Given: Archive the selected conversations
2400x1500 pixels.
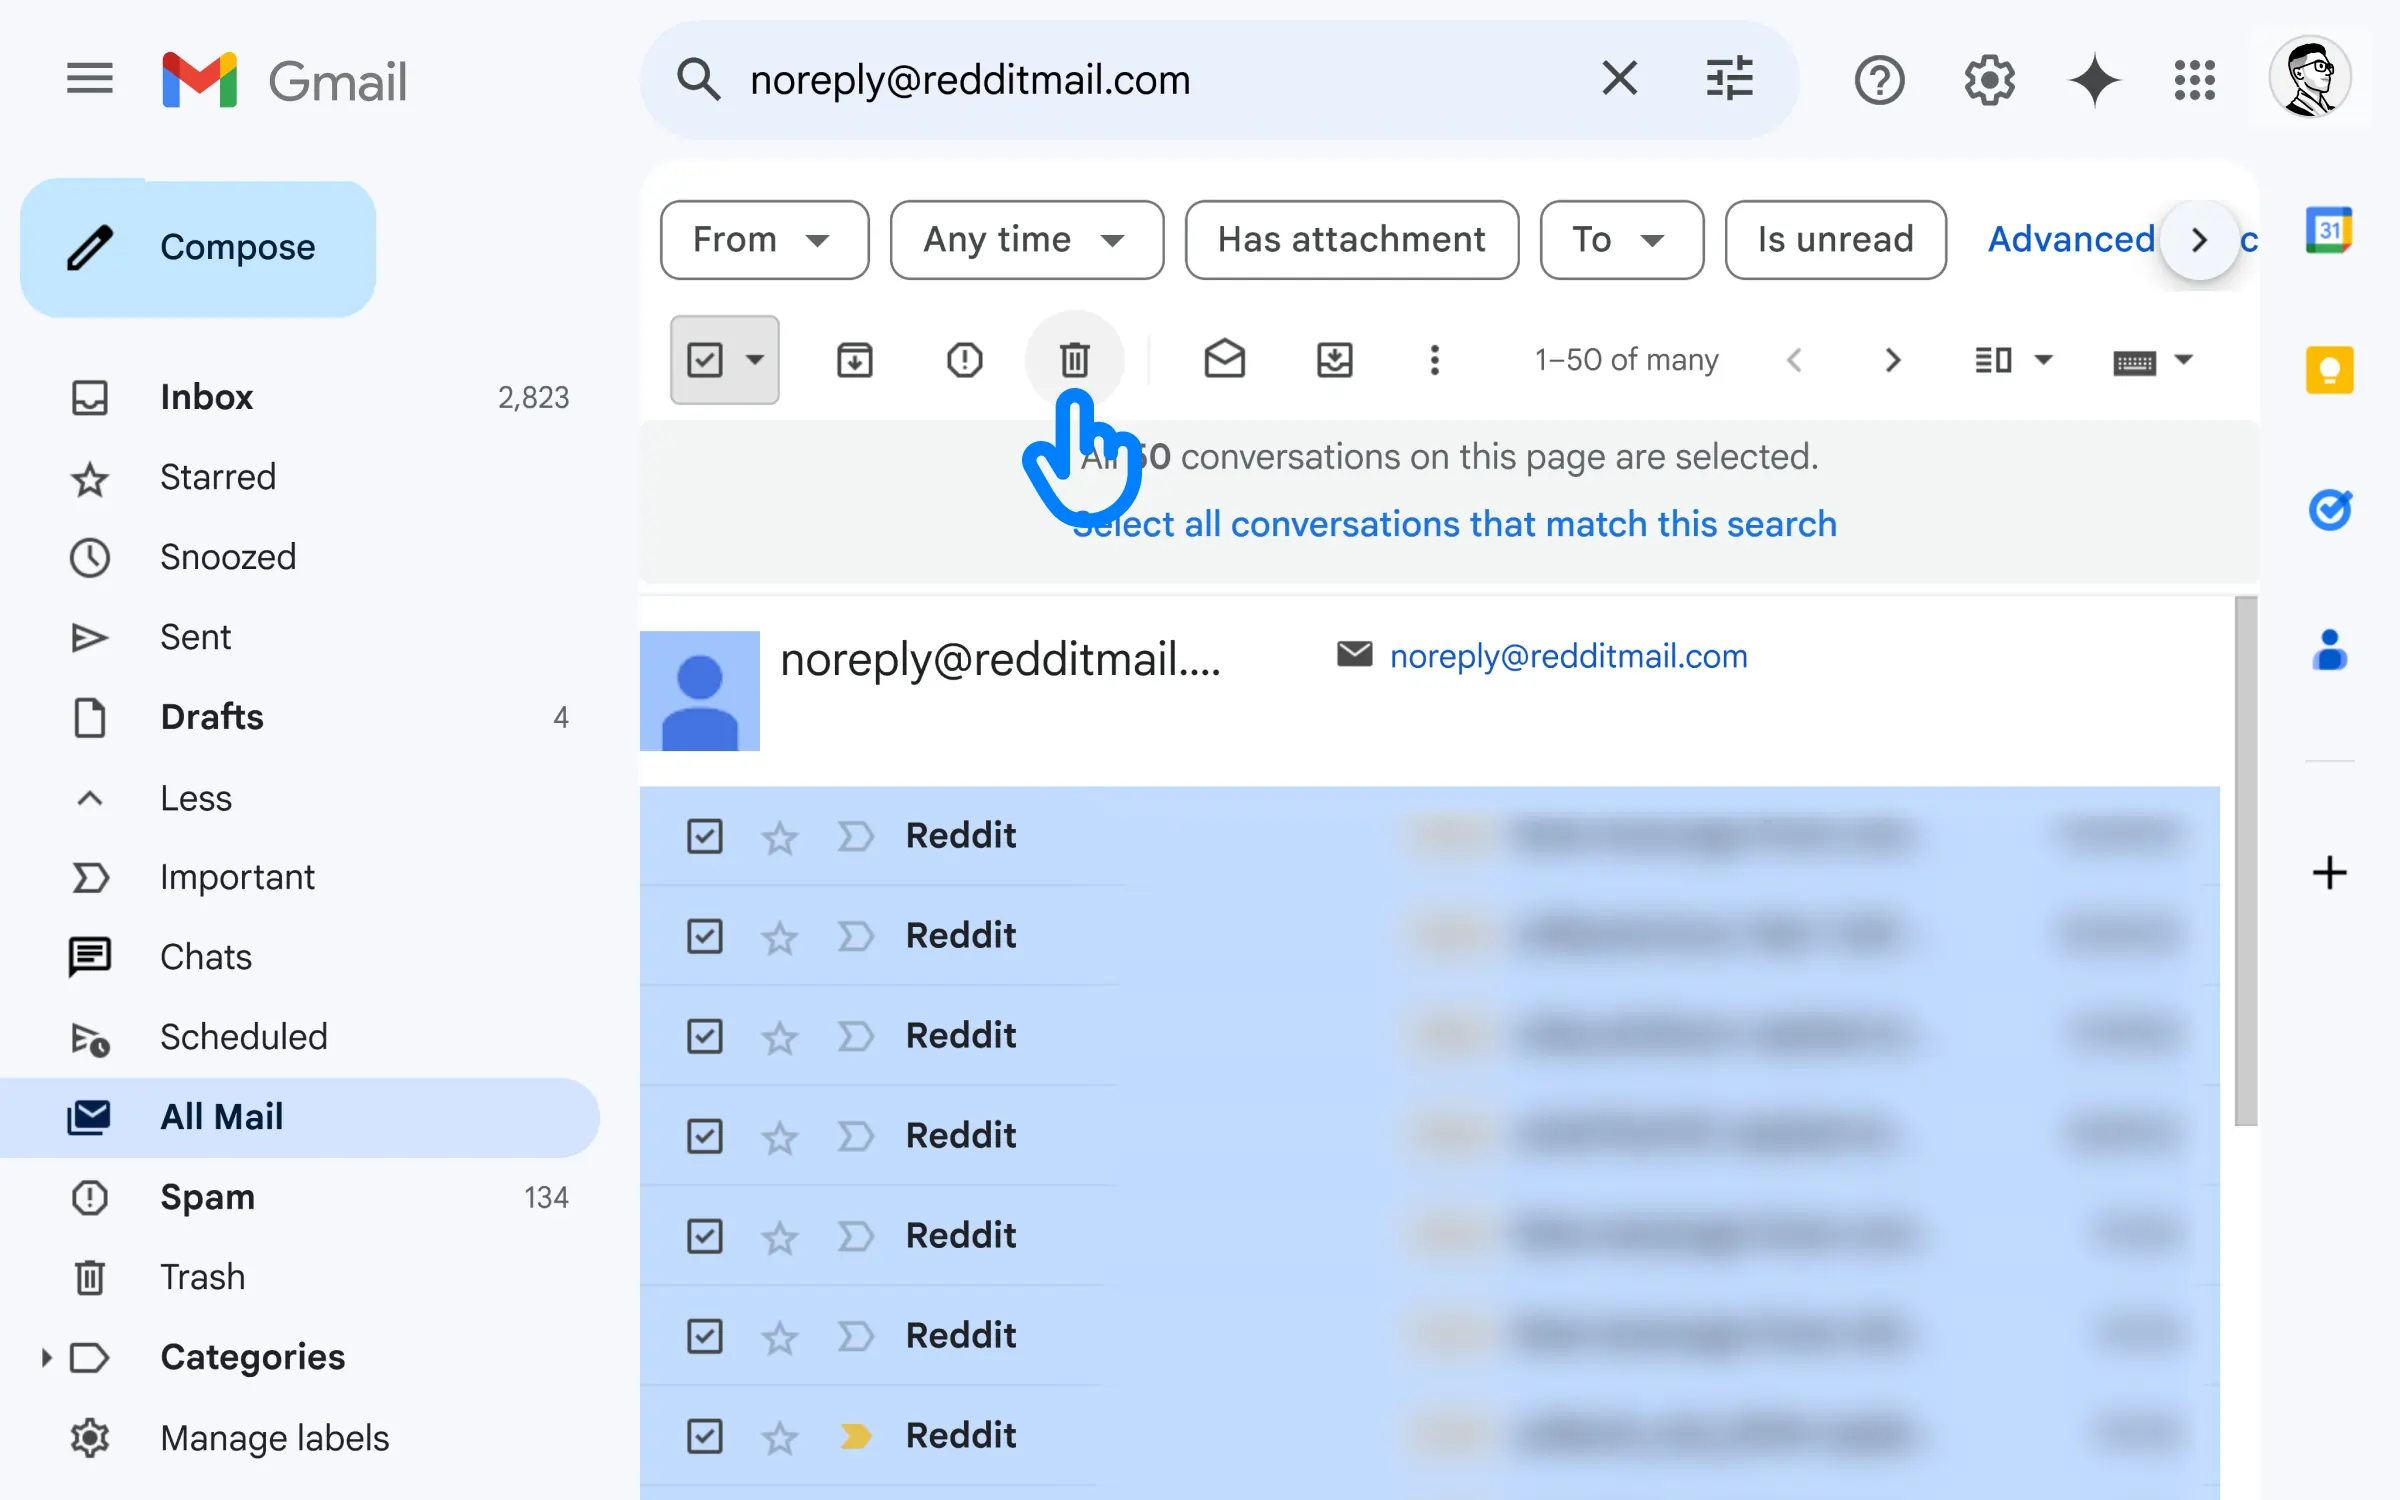Looking at the screenshot, I should click(855, 360).
